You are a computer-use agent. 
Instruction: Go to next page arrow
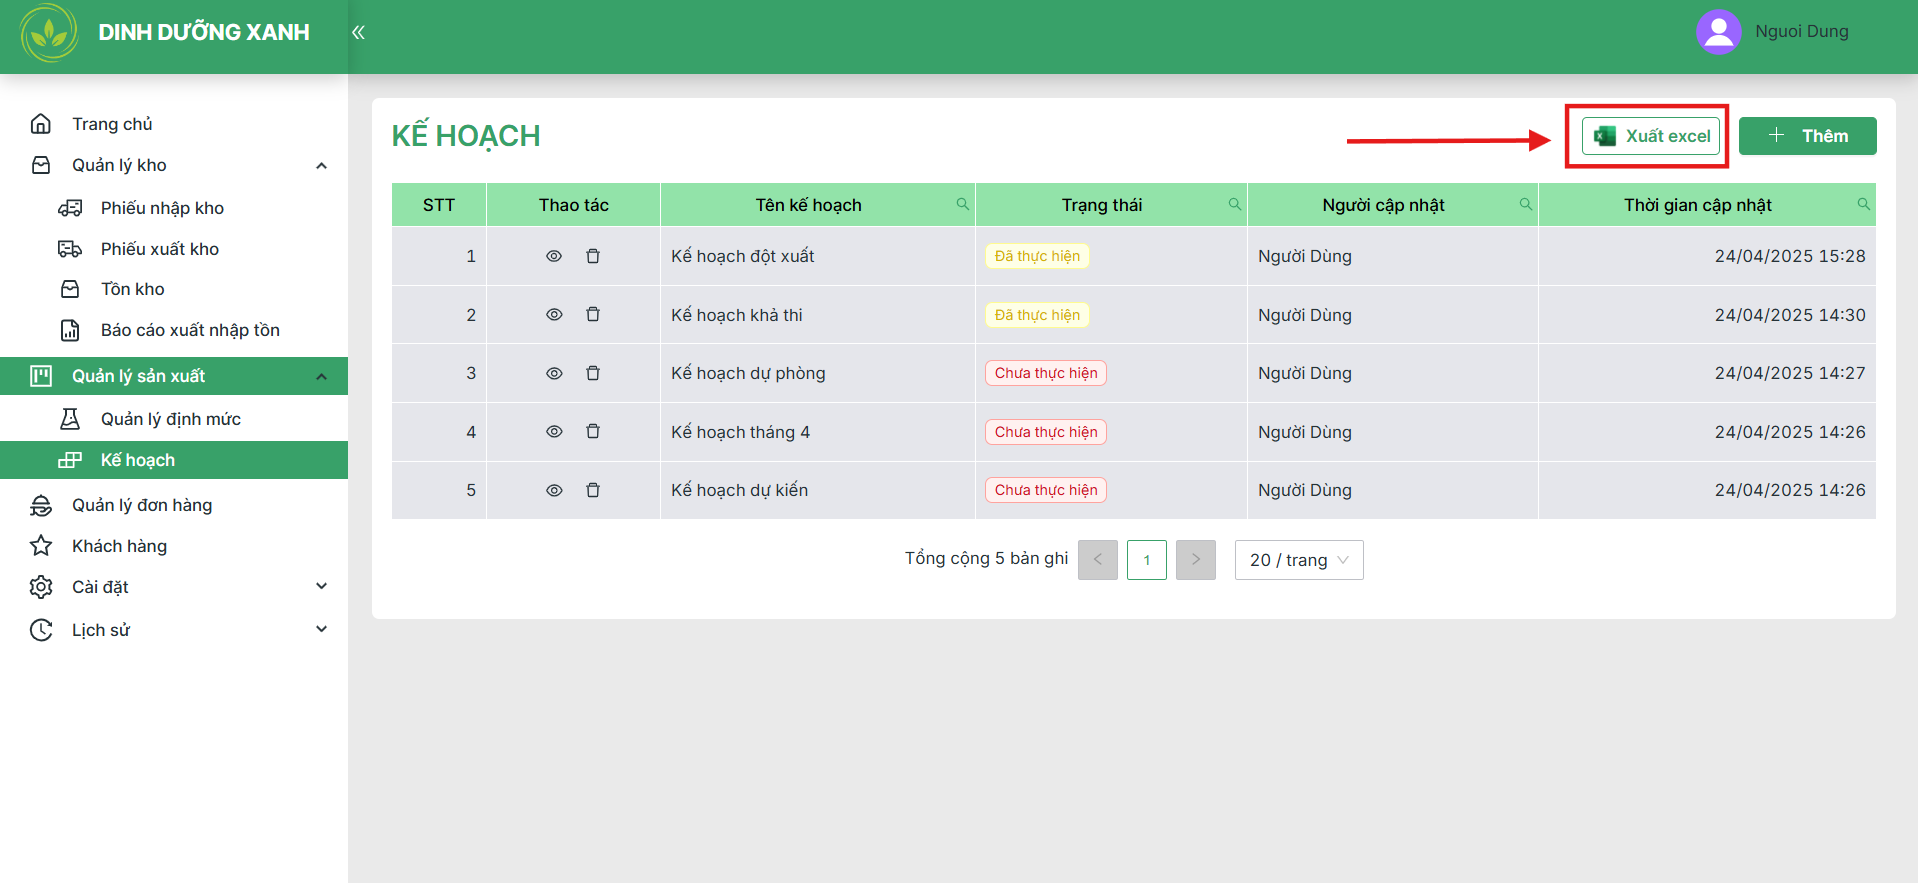pos(1196,560)
